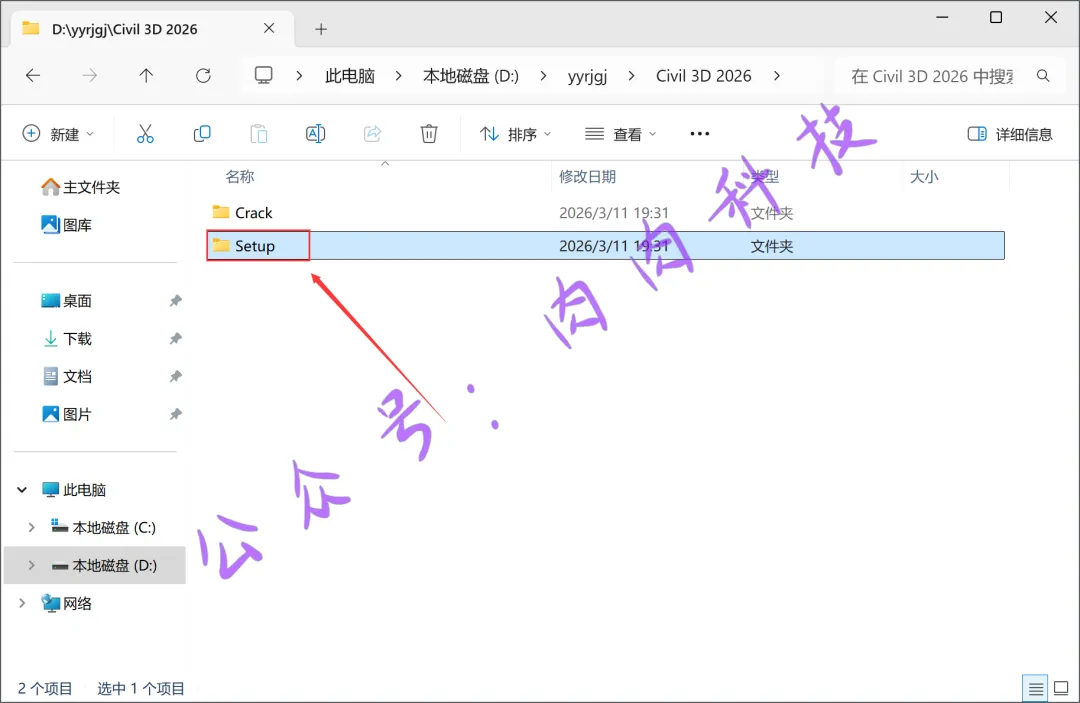The image size is (1080, 703).
Task: Sort by 大小 column header
Action: click(924, 177)
